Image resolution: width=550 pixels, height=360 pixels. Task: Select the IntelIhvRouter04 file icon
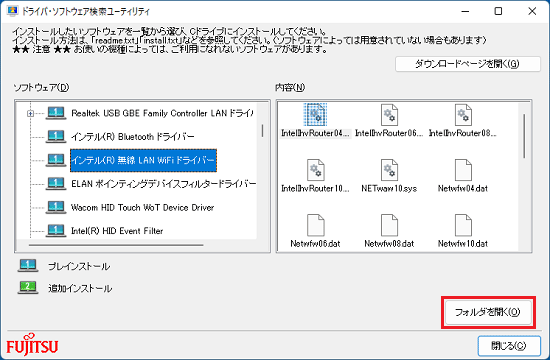point(315,114)
